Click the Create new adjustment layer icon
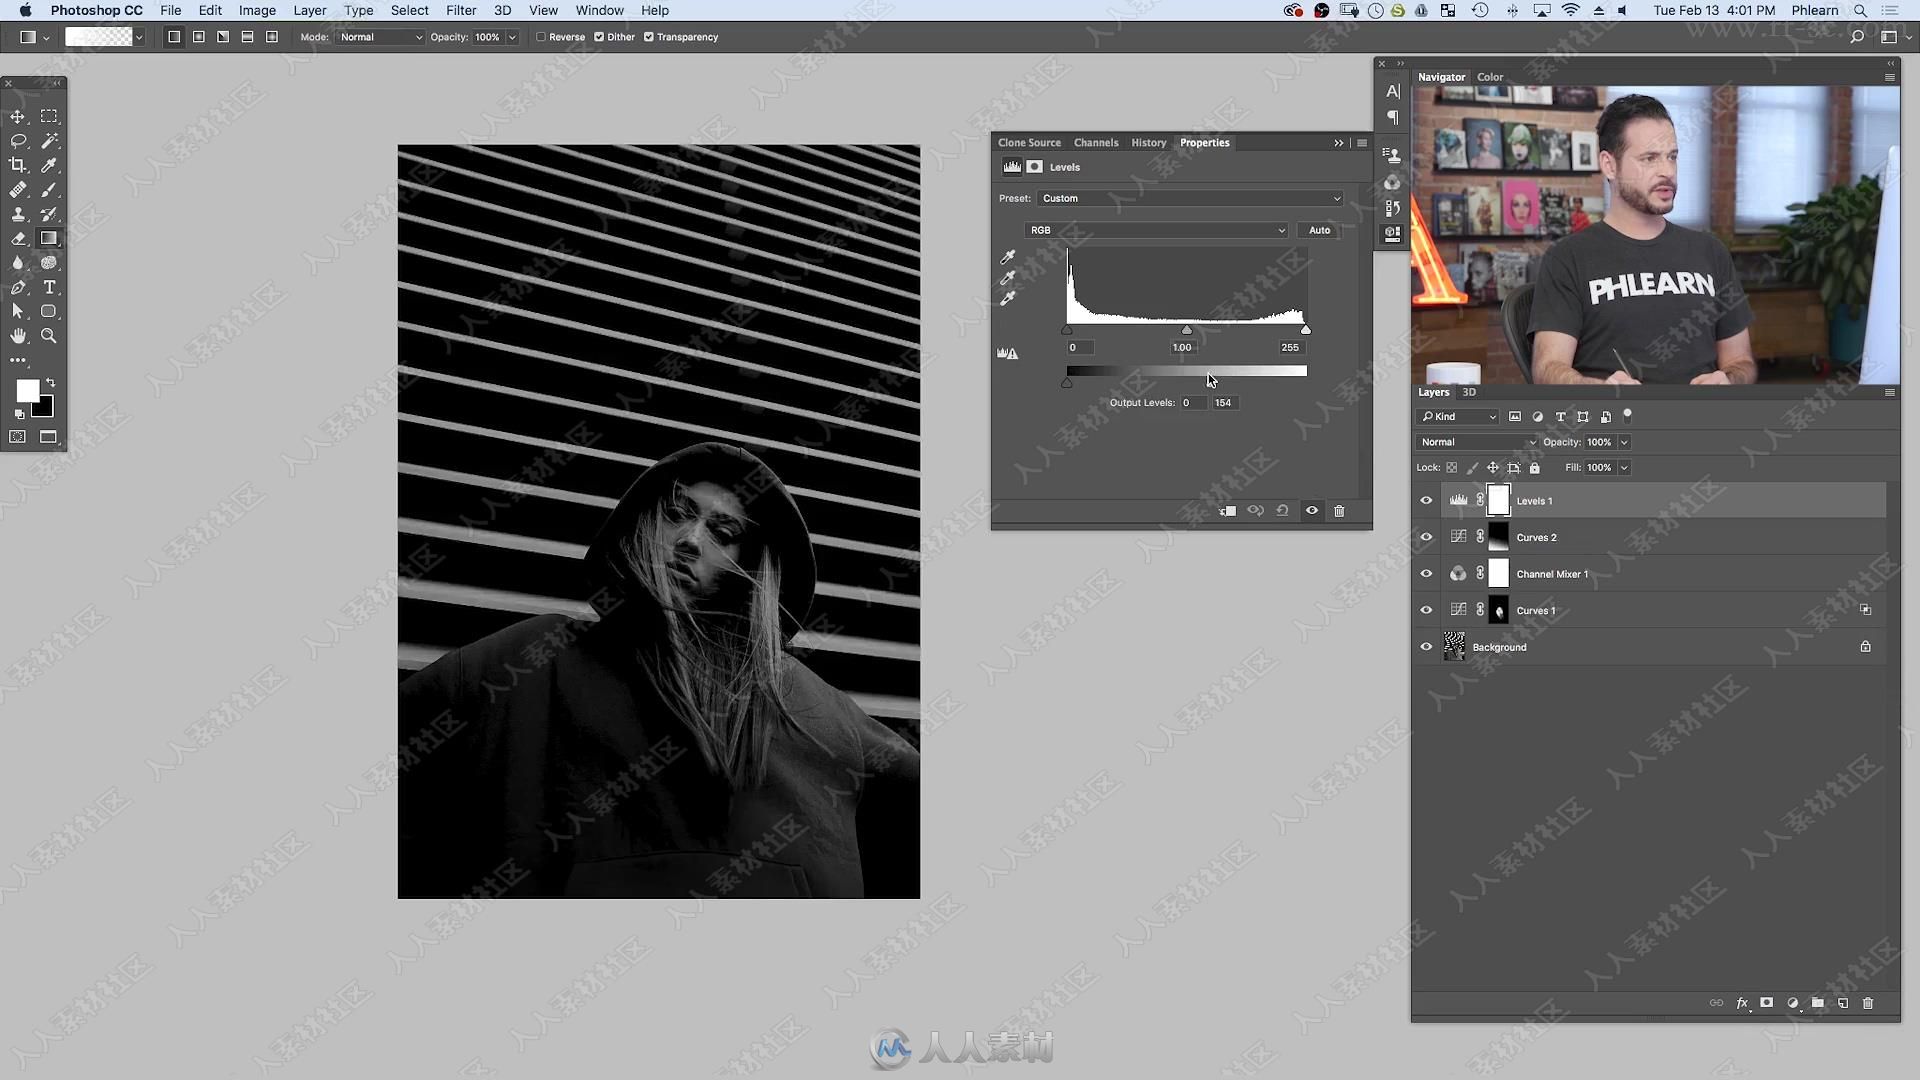This screenshot has width=1920, height=1080. (1795, 1005)
